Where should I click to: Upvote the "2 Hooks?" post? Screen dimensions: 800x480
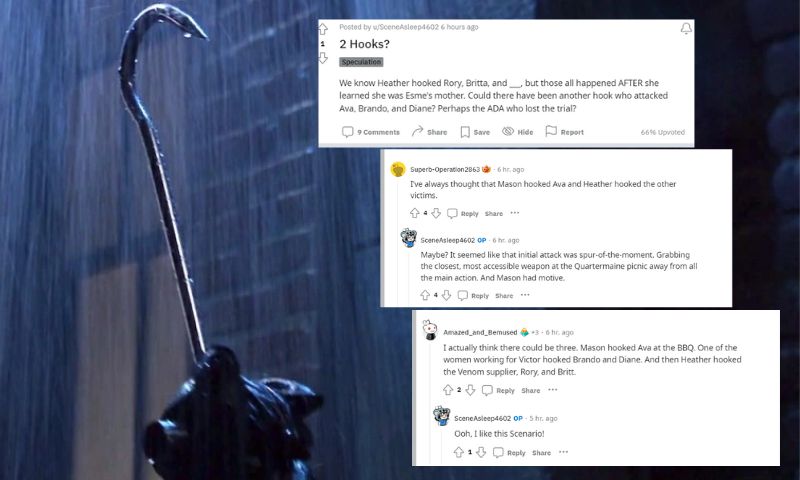[323, 28]
